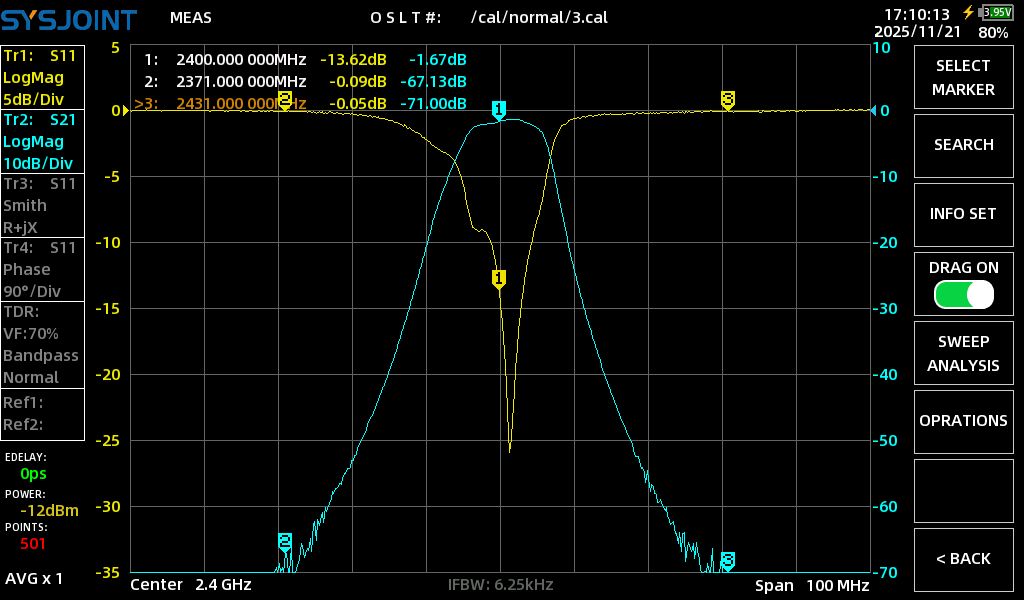
Task: Click the yellow marker 1 on S11 trace
Action: (x=498, y=279)
